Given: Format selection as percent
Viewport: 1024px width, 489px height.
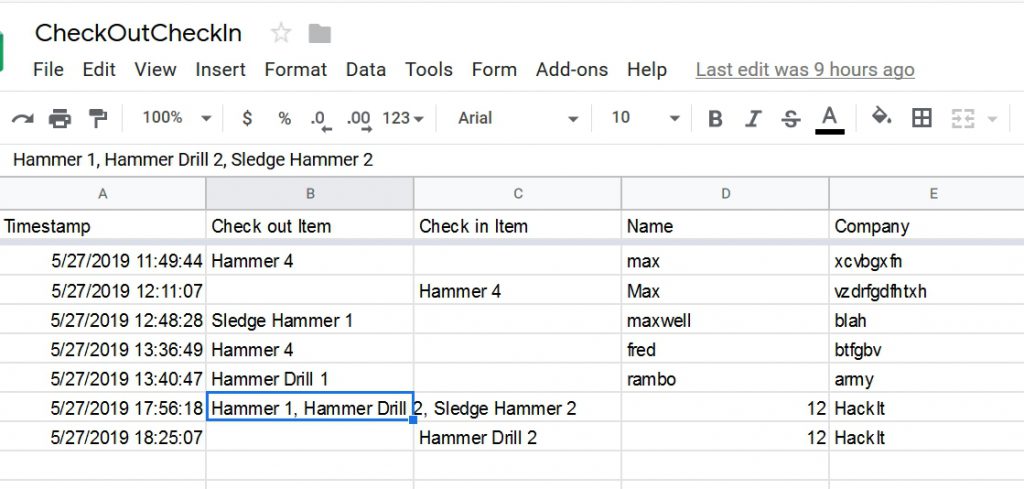Looking at the screenshot, I should point(284,118).
